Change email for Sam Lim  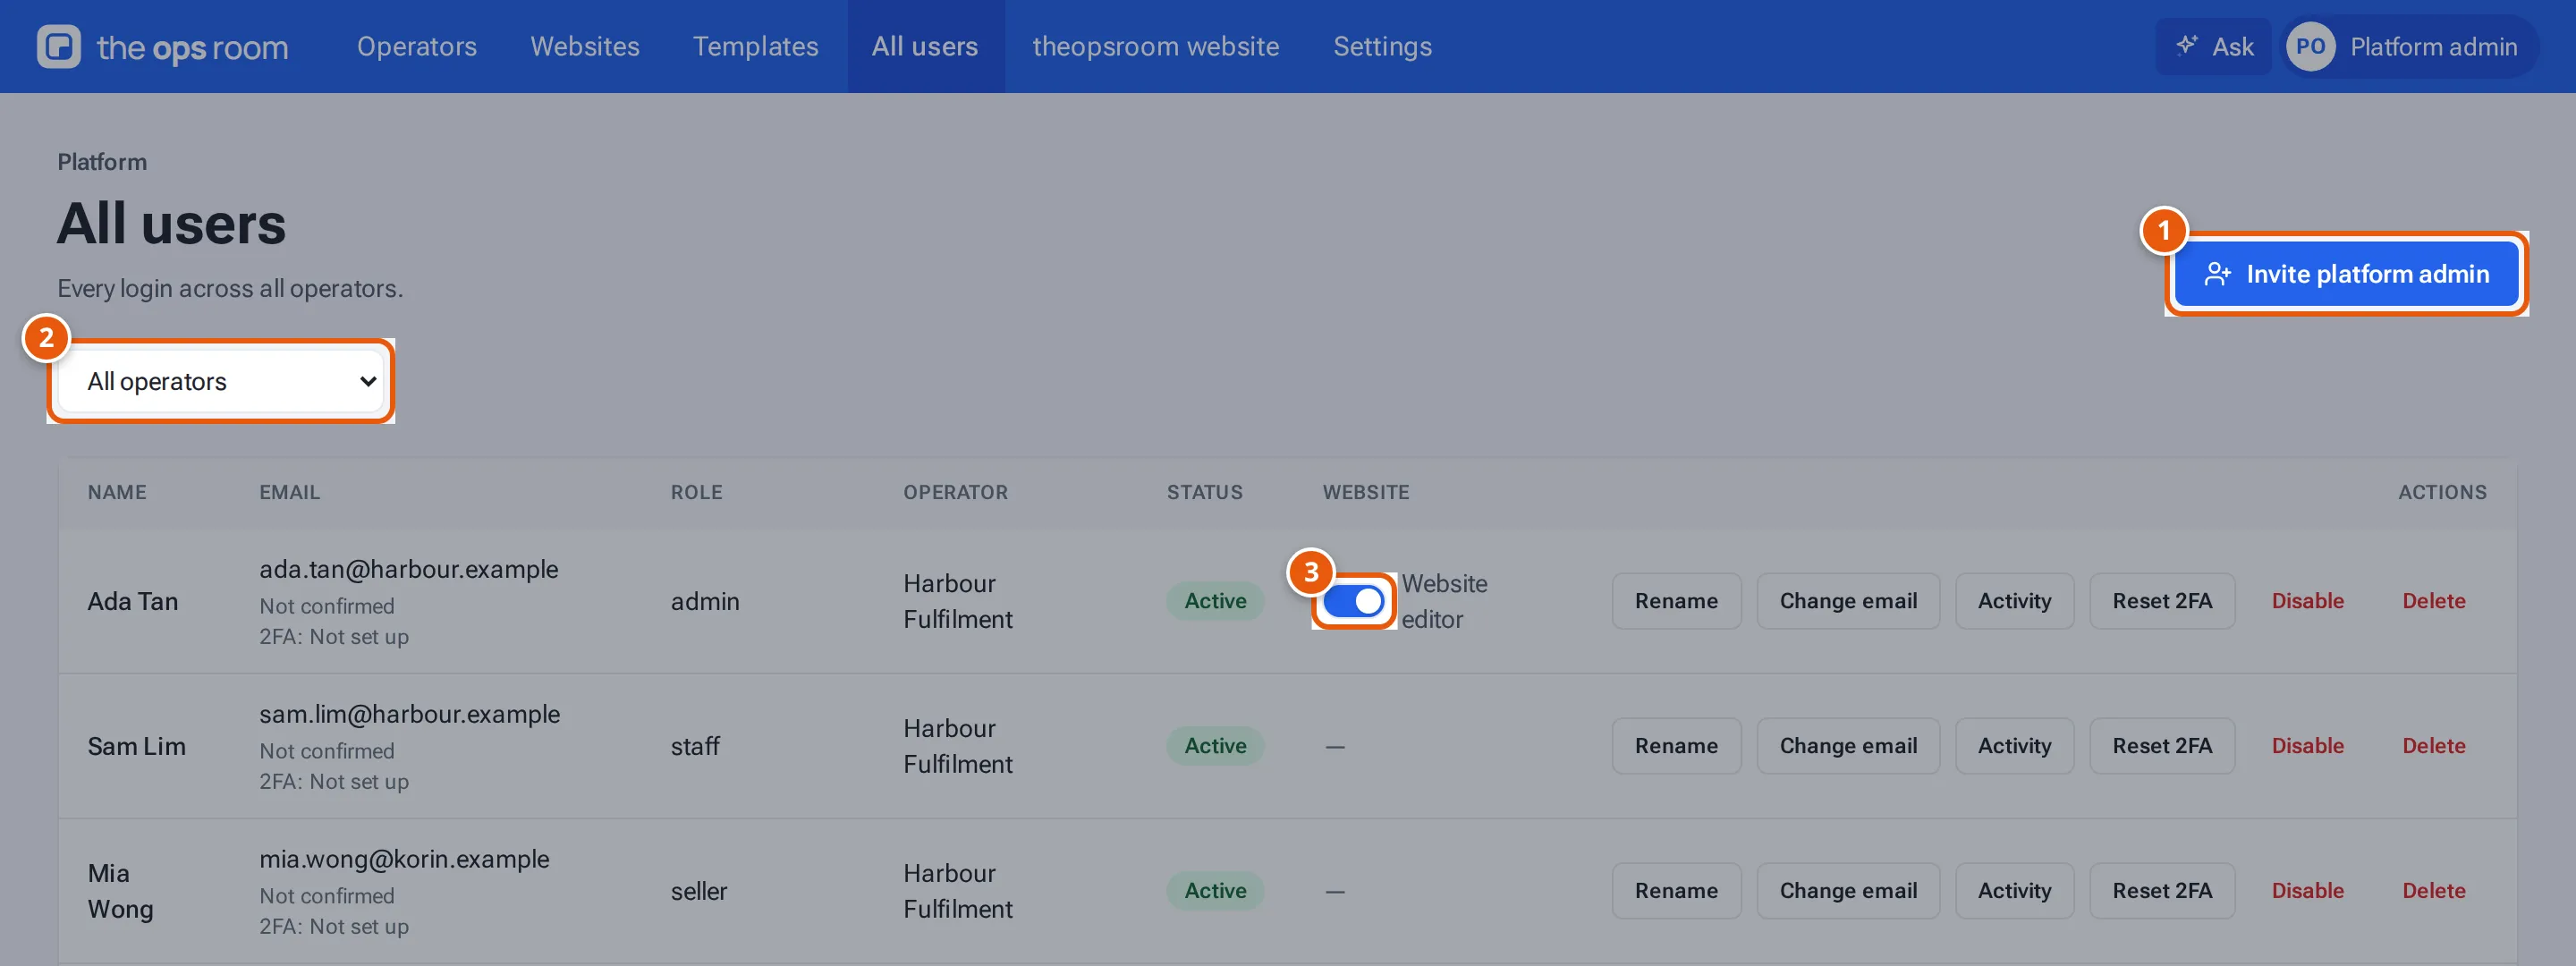coord(1848,746)
